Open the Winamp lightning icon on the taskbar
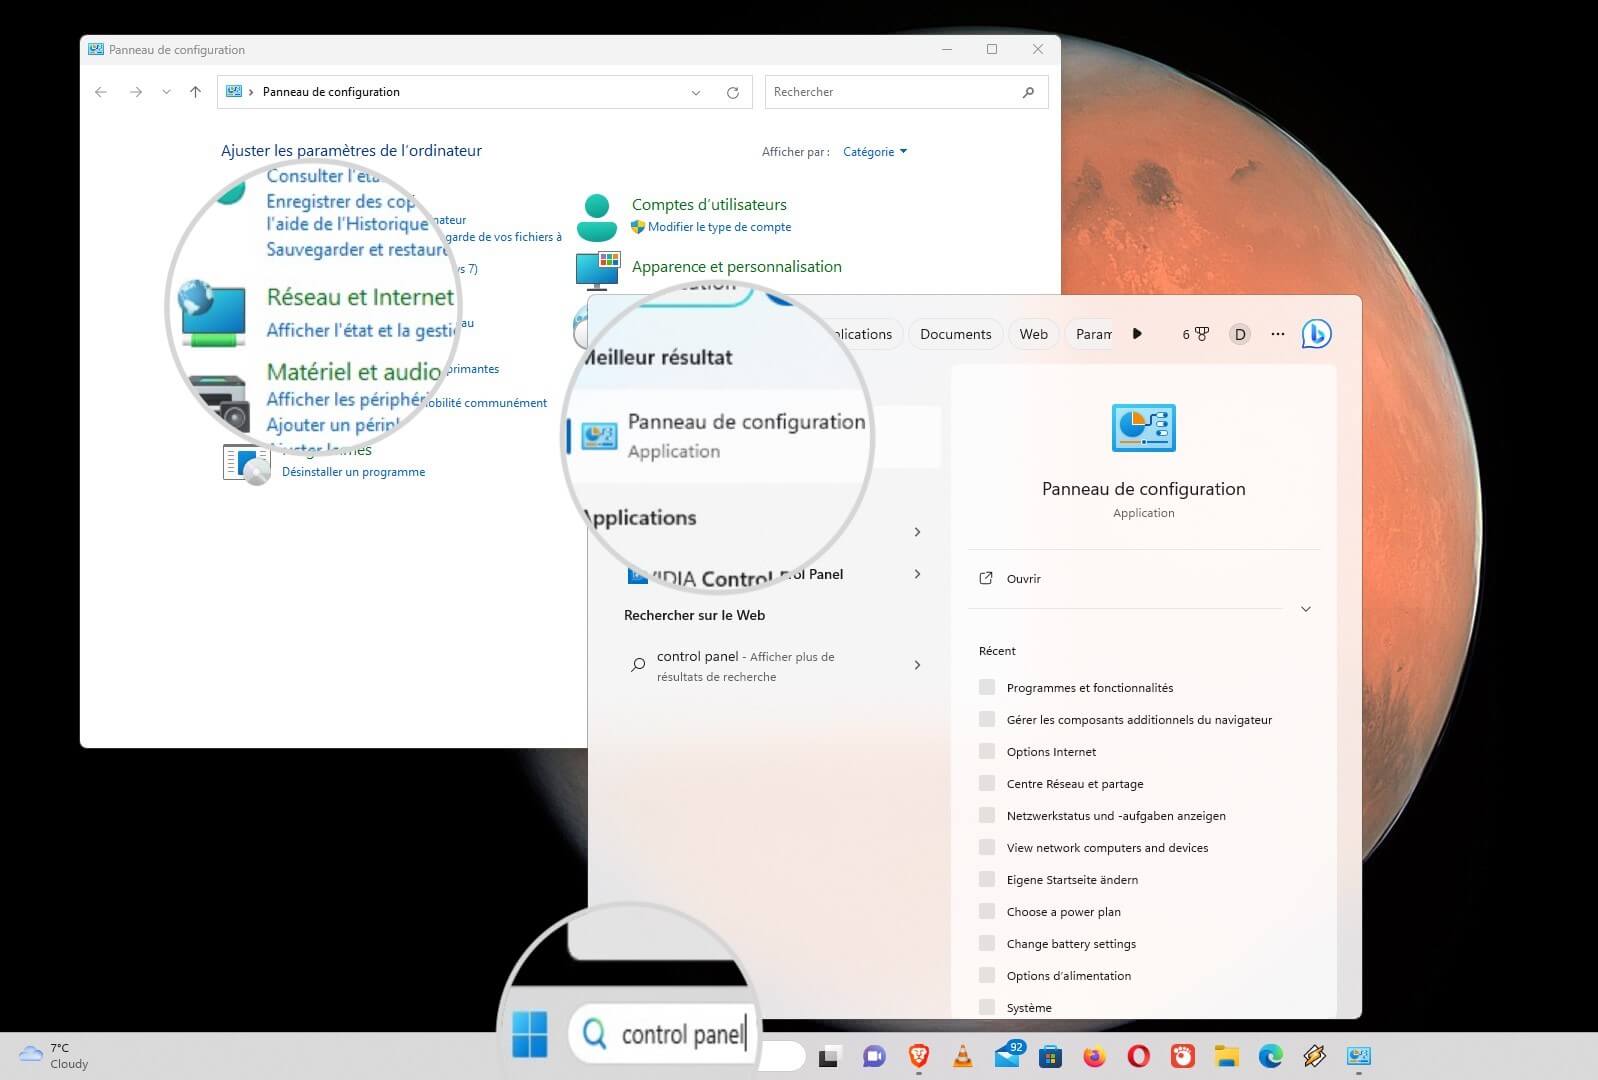 (x=1314, y=1057)
